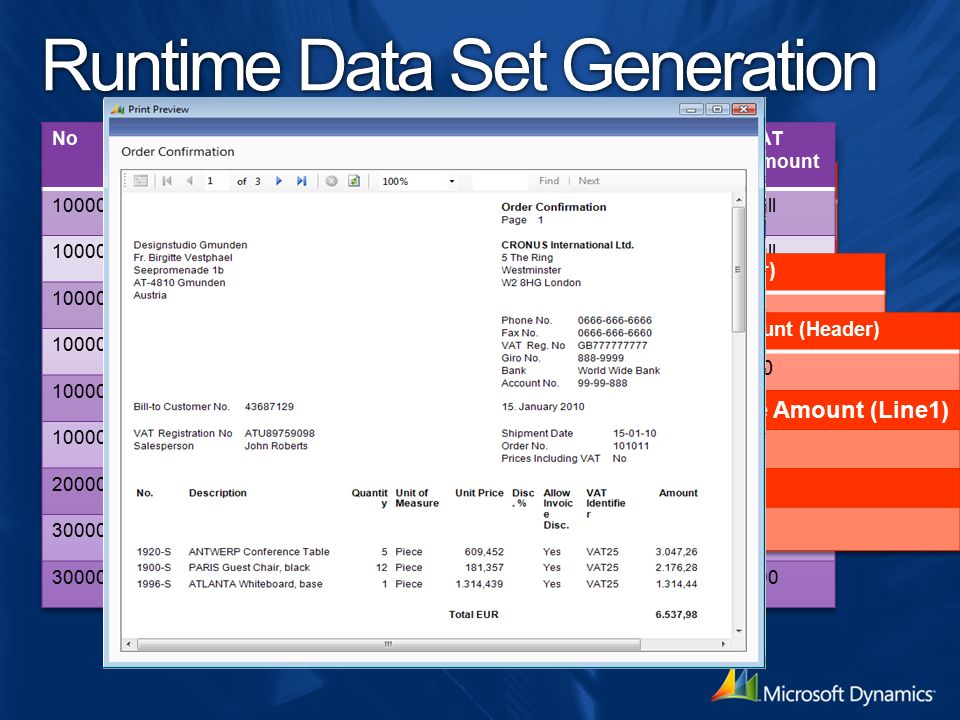Image resolution: width=960 pixels, height=720 pixels.
Task: Click phone number 0666-666-6666
Action: pos(615,320)
